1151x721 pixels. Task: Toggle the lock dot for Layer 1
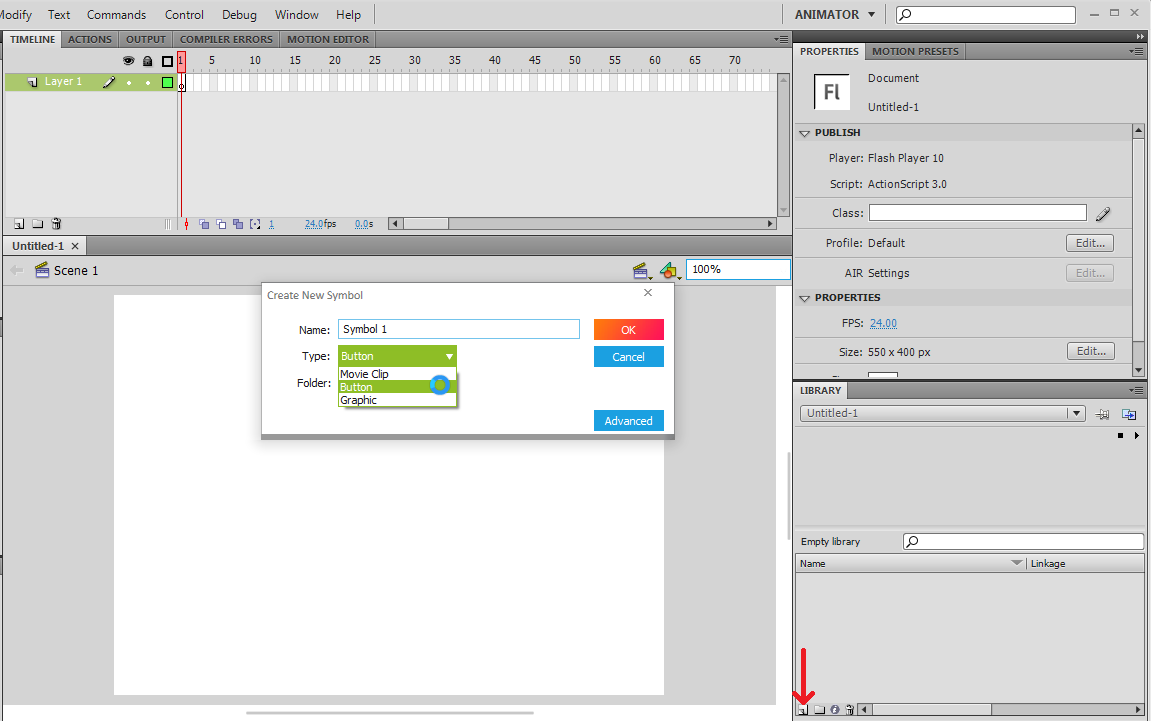[148, 82]
